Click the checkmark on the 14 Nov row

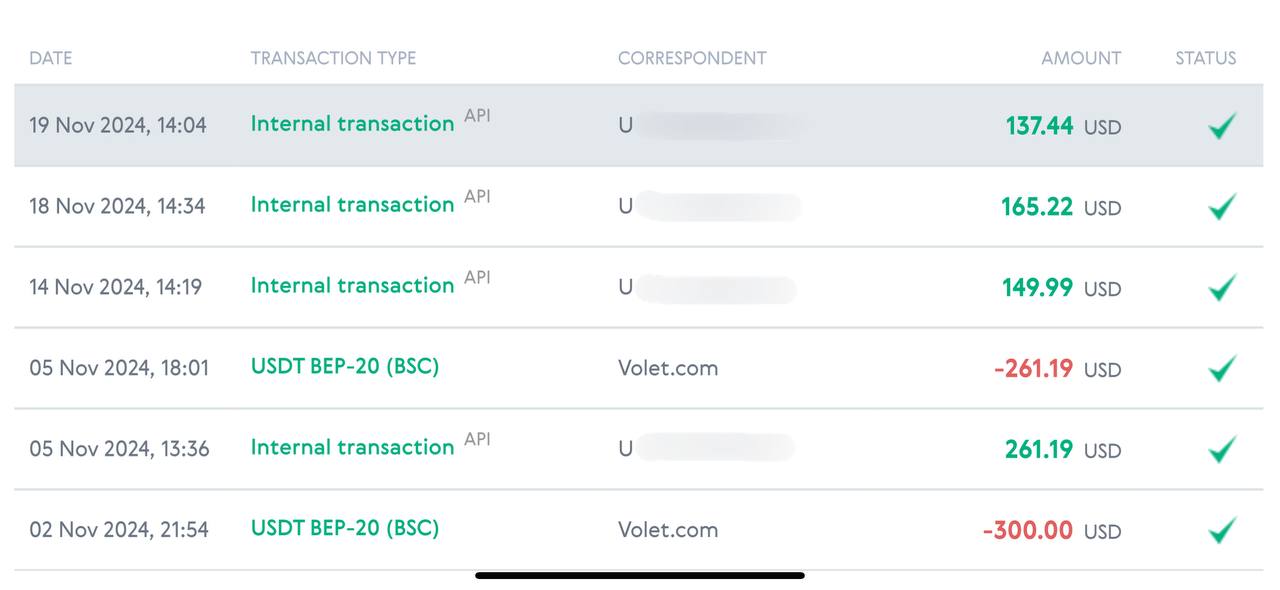pyautogui.click(x=1221, y=288)
